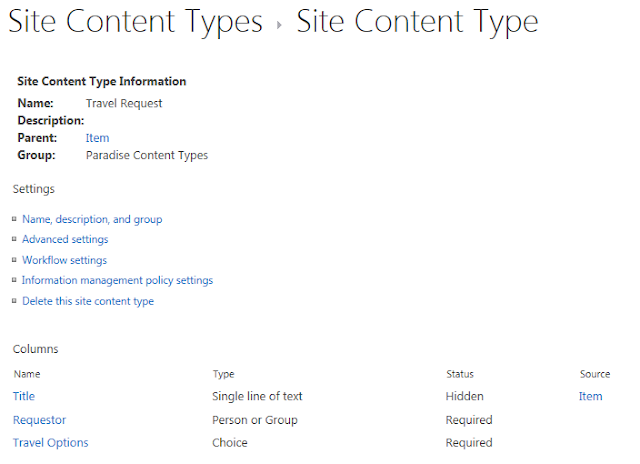This screenshot has height=464, width=640.
Task: Open the Item source link in the Title row
Action: pyautogui.click(x=590, y=396)
